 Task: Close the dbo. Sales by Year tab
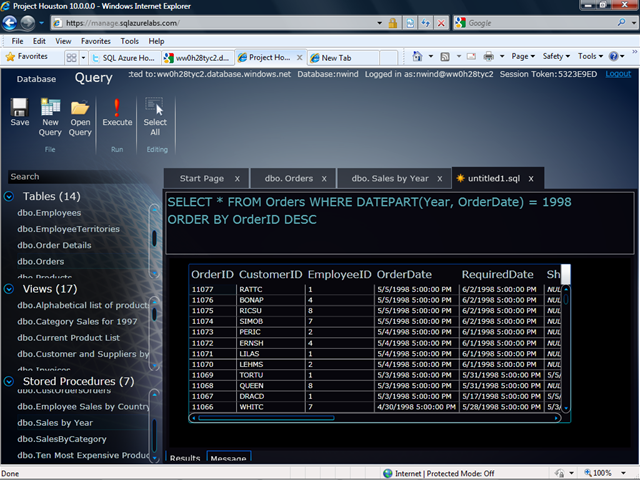coord(440,179)
